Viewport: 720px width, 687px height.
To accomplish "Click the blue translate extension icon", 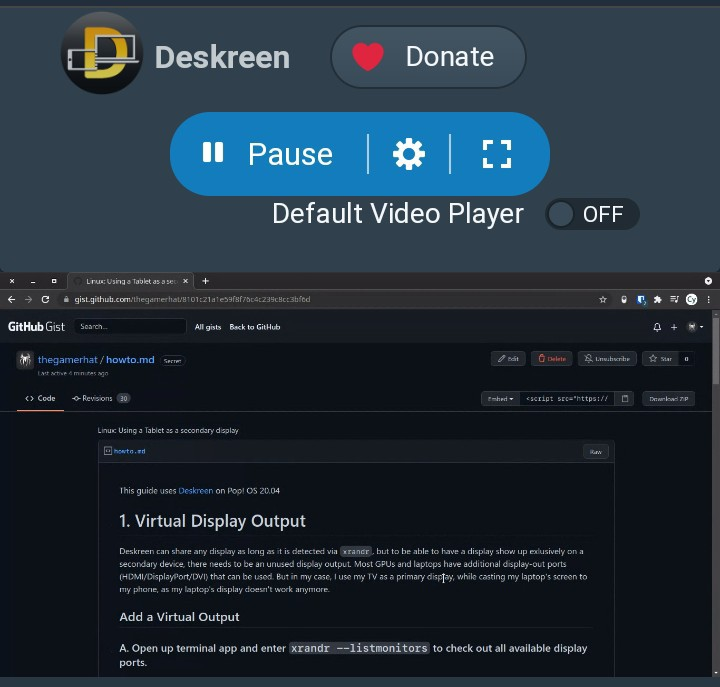I will [x=641, y=299].
